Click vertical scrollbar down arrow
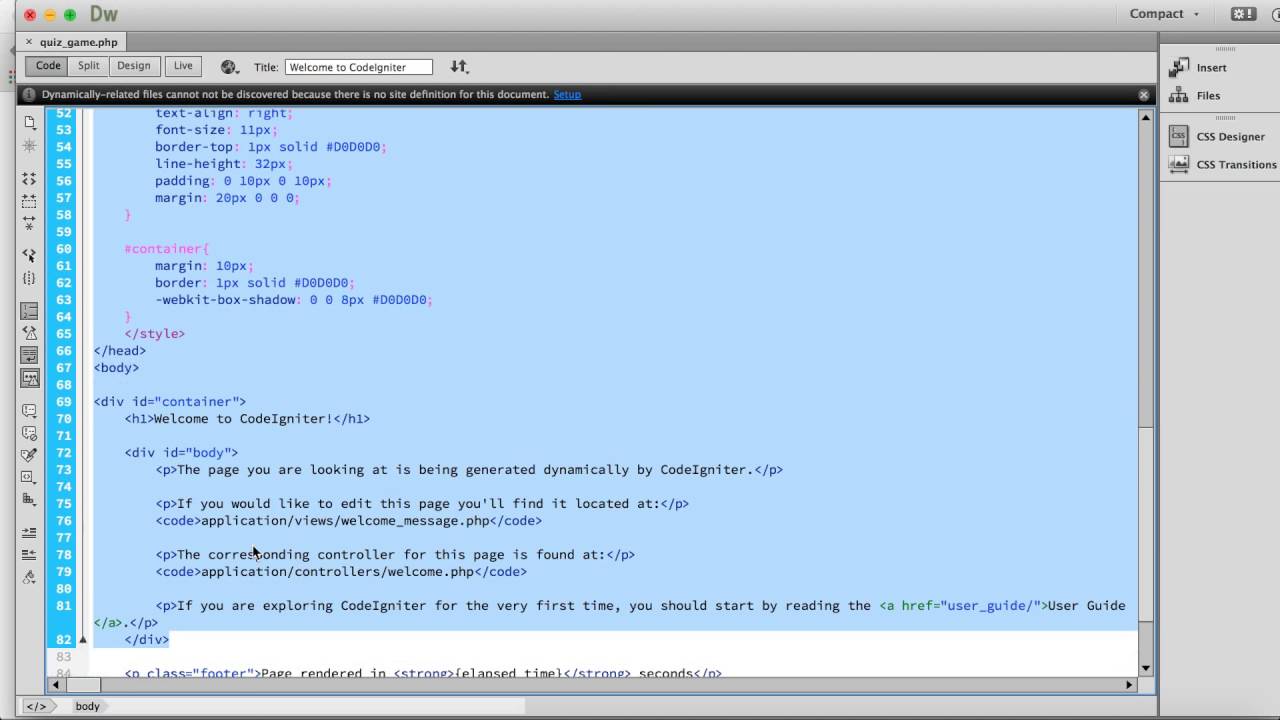This screenshot has height=720, width=1280. tap(1146, 668)
